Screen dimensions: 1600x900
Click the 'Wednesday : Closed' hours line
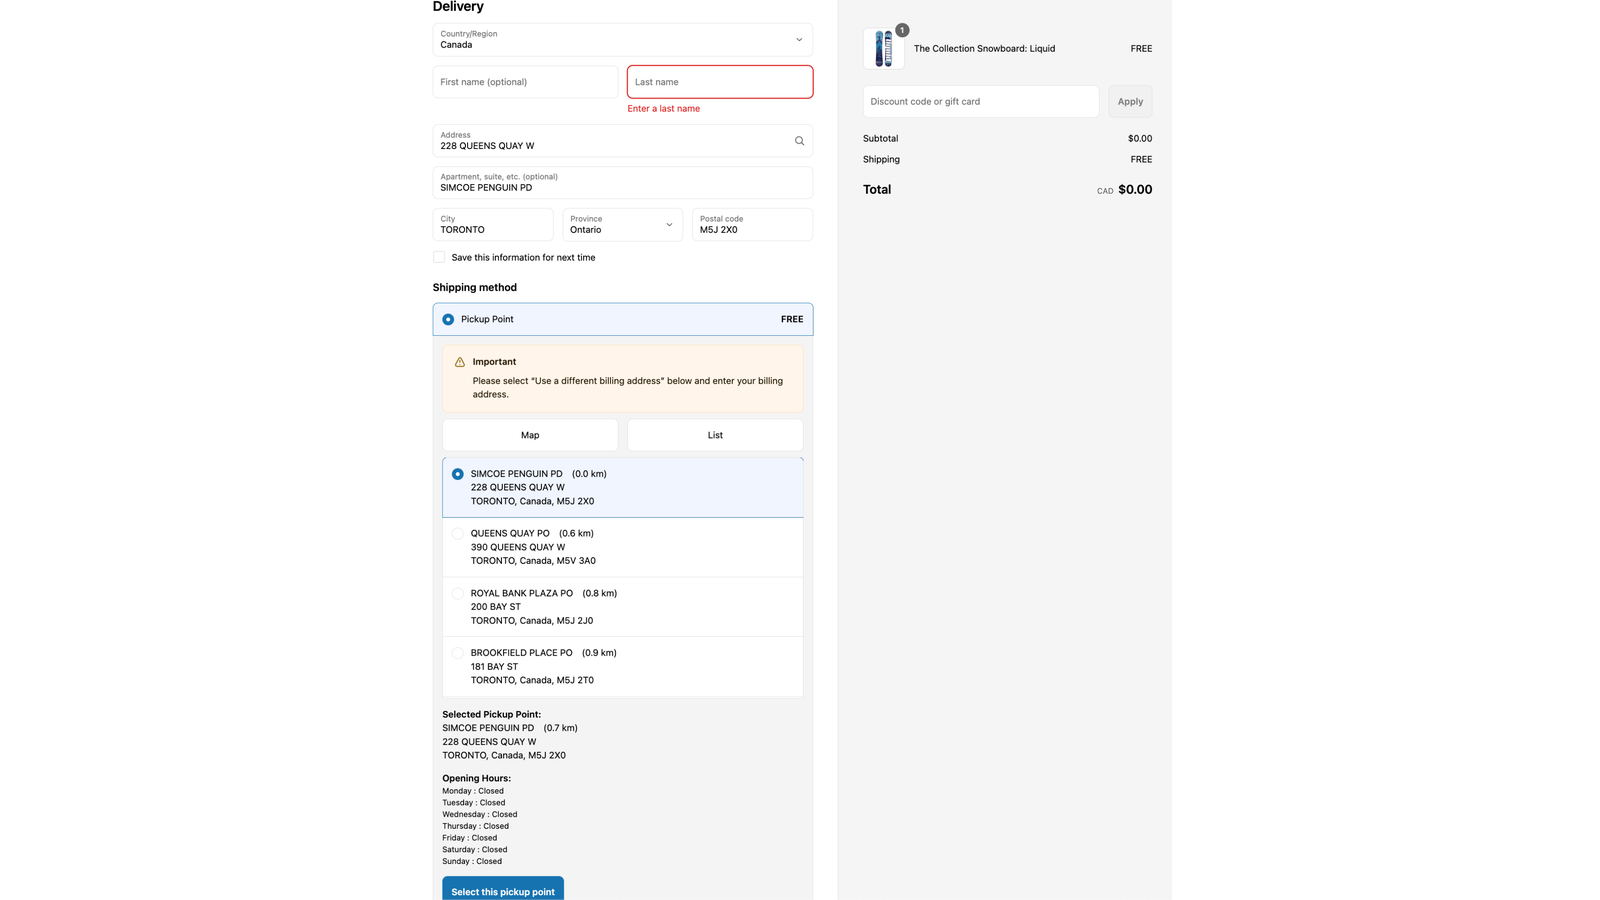tap(480, 814)
